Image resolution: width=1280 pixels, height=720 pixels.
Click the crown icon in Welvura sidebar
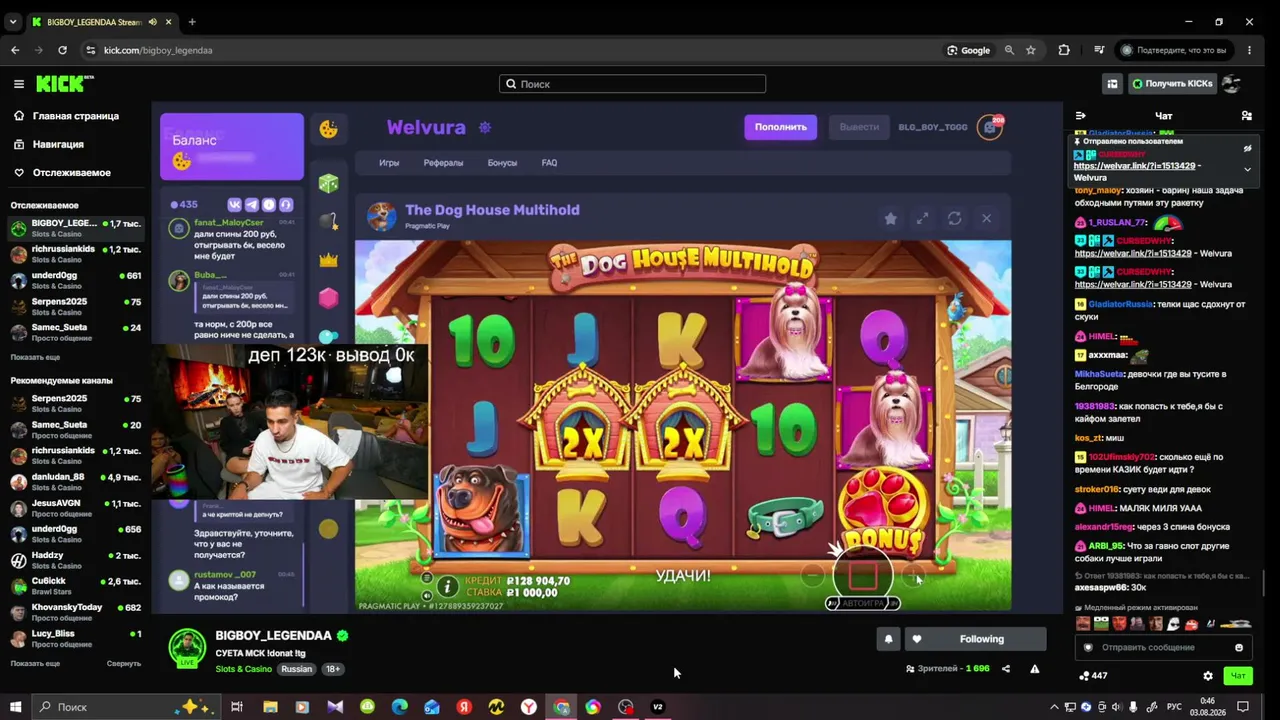(x=328, y=260)
